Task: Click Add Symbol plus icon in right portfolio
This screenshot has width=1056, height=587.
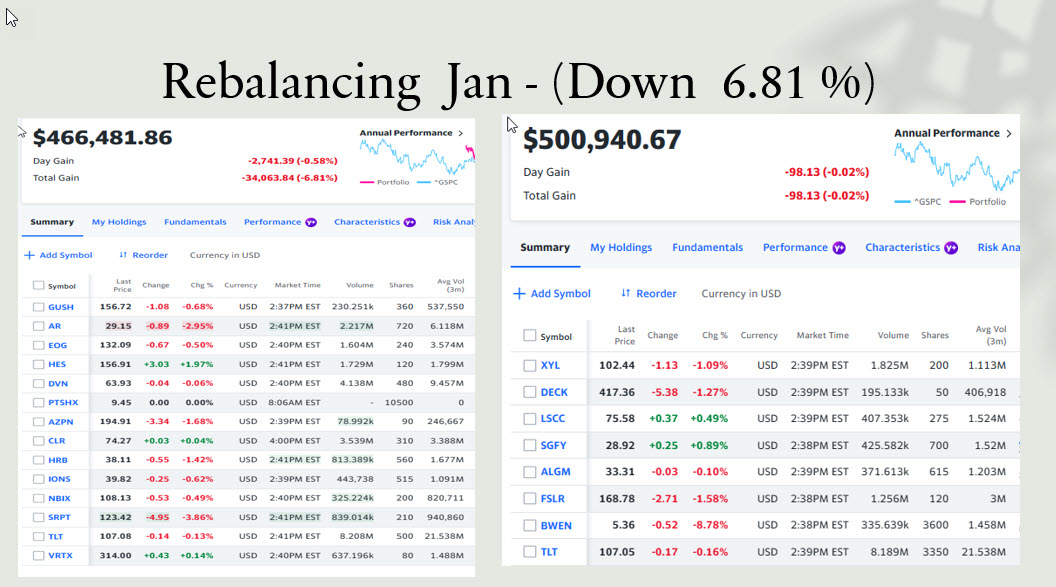Action: 519,294
